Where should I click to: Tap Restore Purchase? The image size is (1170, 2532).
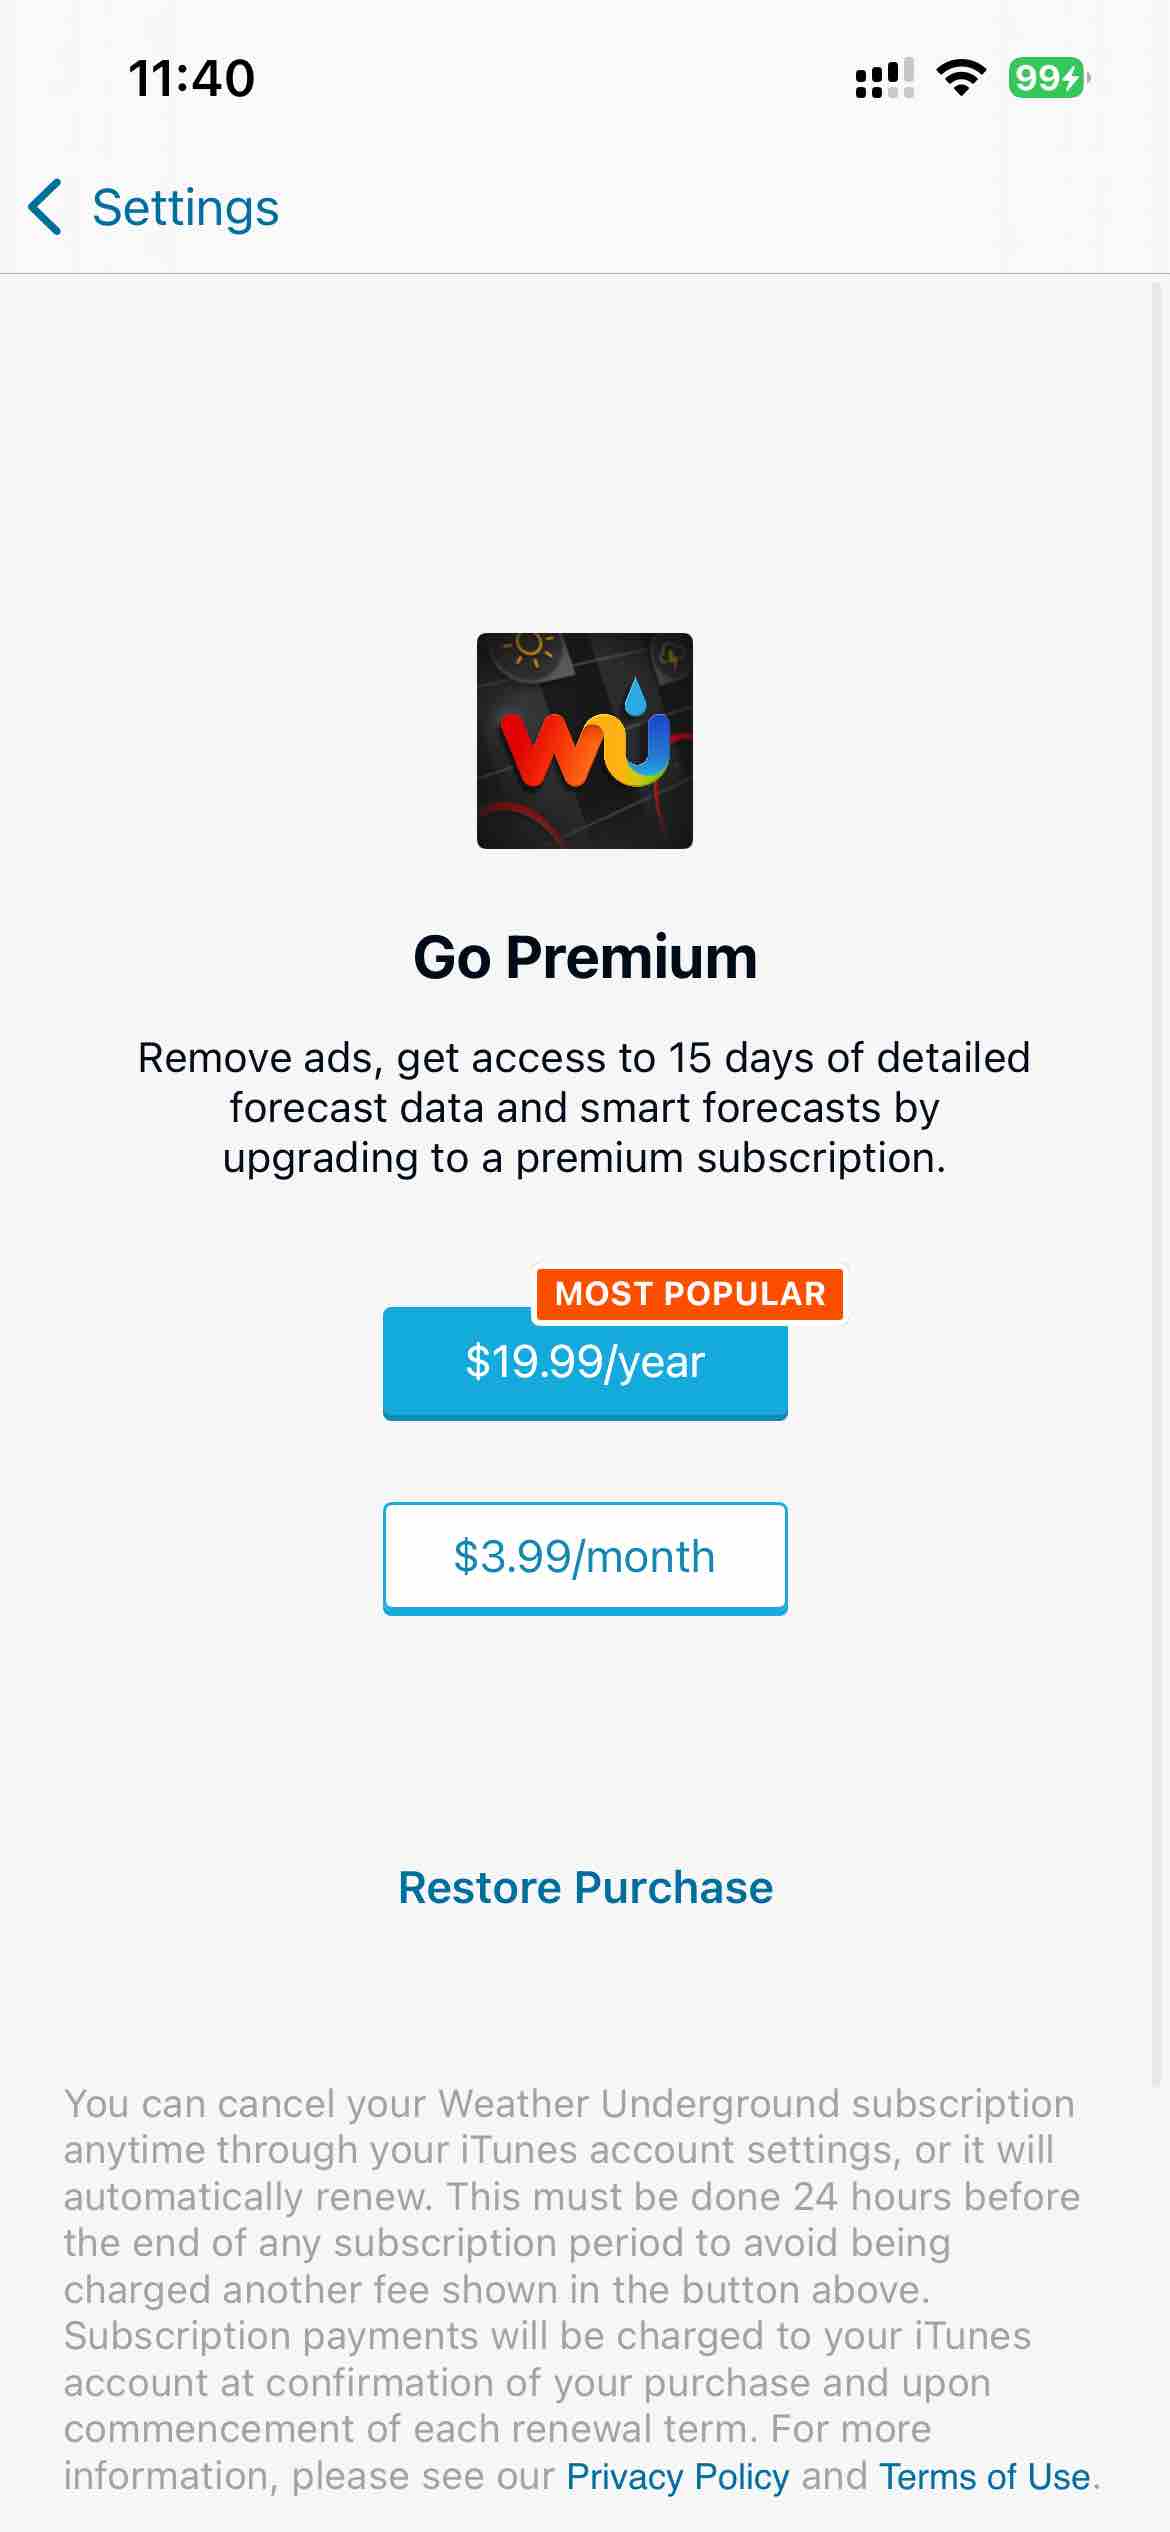point(585,1888)
